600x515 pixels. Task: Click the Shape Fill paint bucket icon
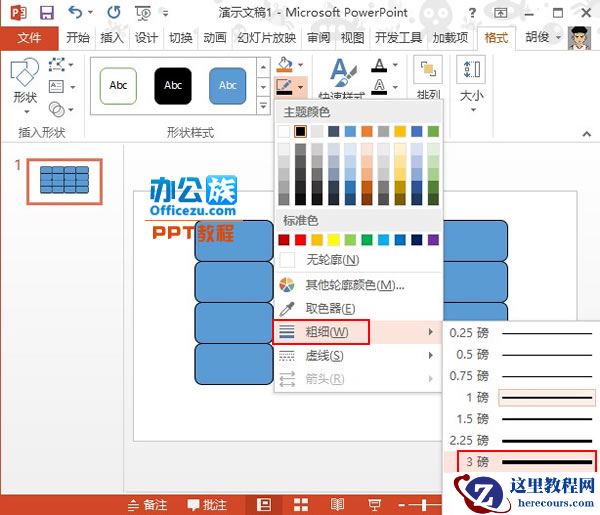click(285, 65)
